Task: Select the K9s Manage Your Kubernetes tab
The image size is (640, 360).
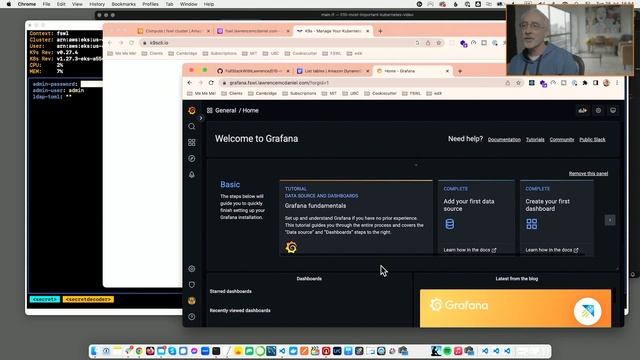Action: (333, 31)
